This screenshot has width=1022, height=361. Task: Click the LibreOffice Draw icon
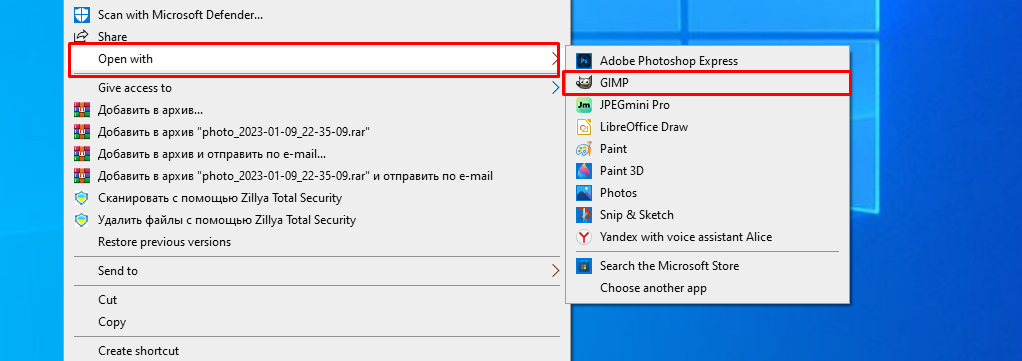click(x=584, y=127)
